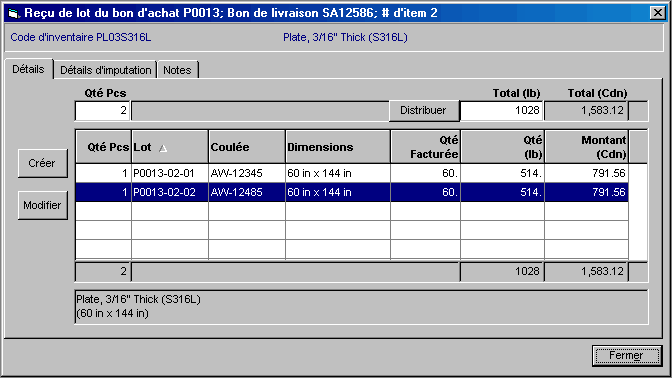Click the Qté (lb) column header
The image size is (672, 378).
(x=502, y=147)
